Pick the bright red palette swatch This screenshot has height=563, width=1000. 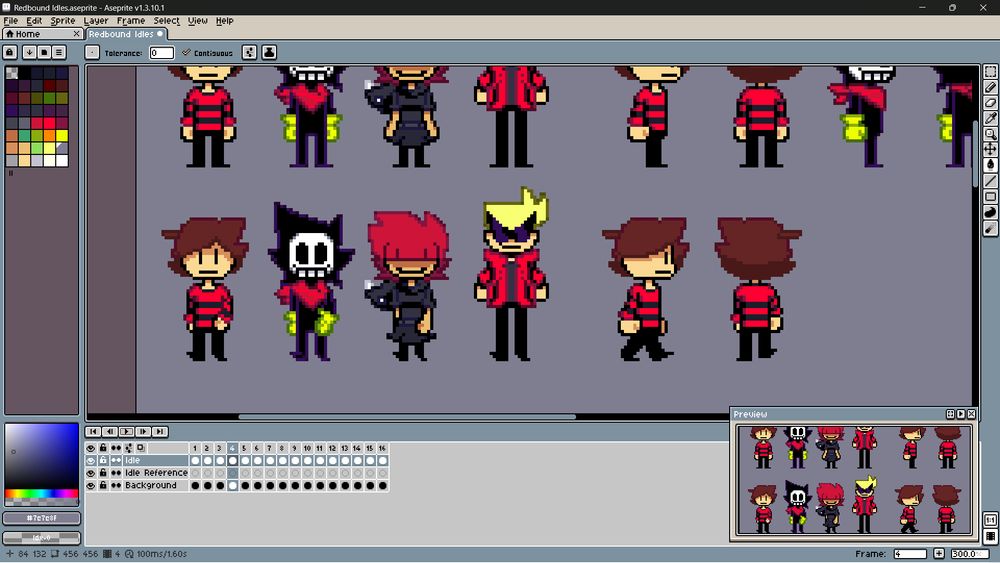(x=49, y=122)
